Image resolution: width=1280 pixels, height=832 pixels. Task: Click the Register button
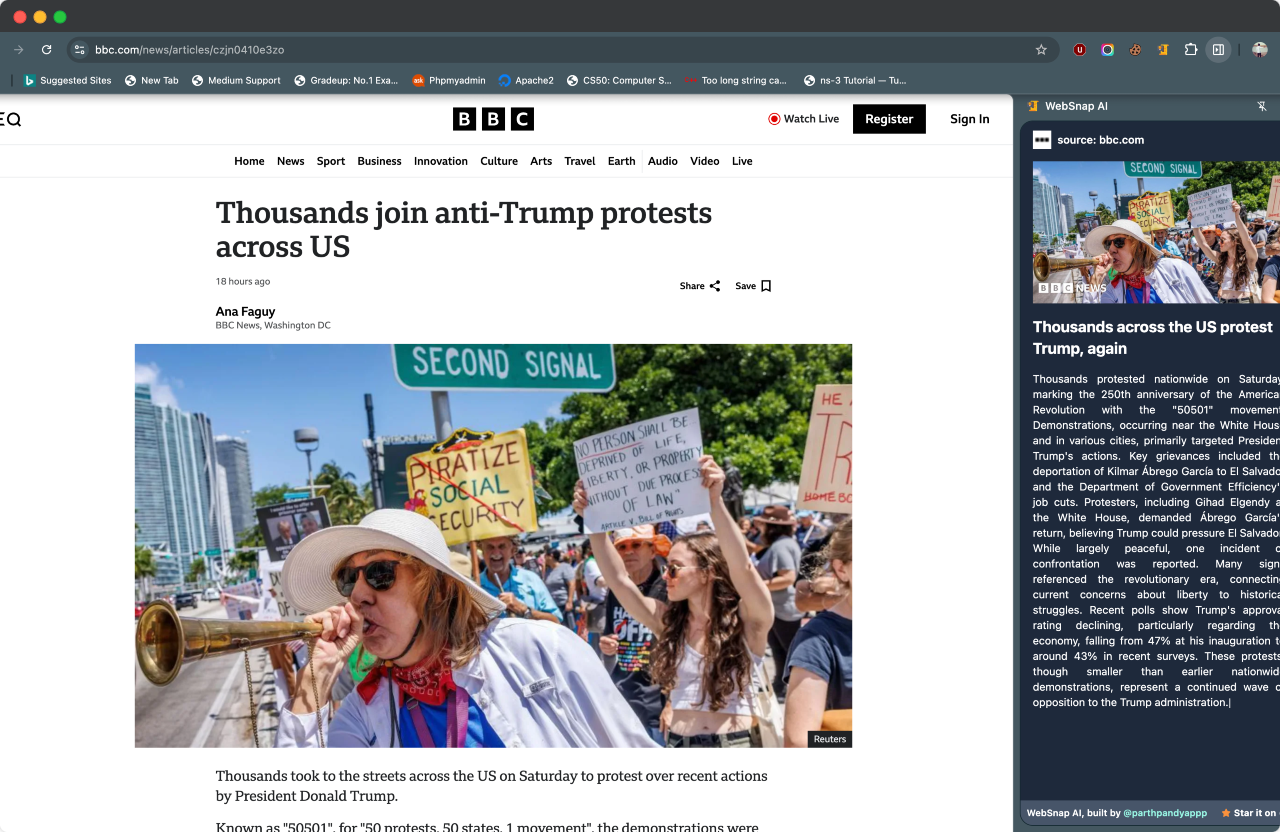tap(889, 119)
